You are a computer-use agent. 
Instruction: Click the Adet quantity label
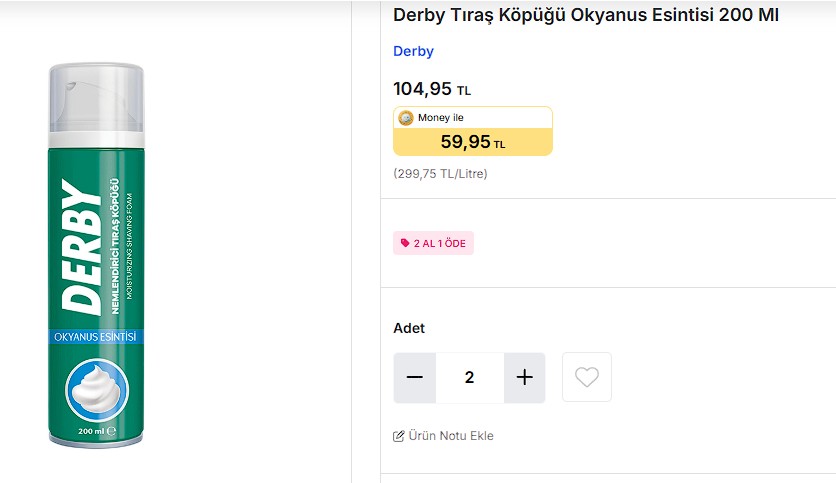(409, 328)
